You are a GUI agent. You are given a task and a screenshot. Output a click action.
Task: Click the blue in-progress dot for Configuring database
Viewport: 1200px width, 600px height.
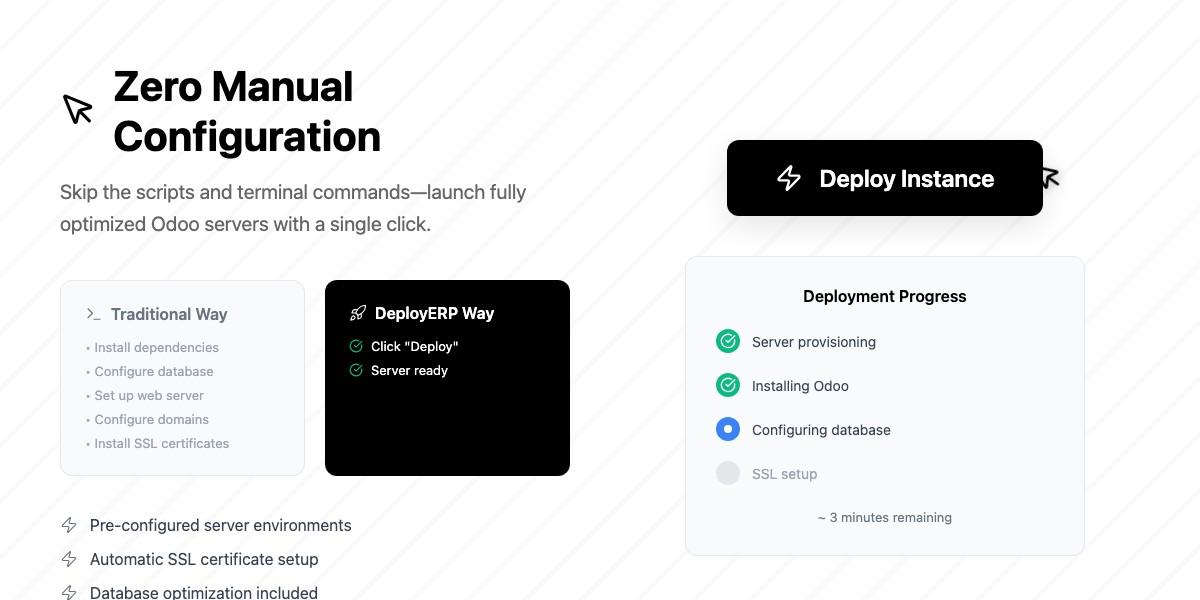[728, 429]
